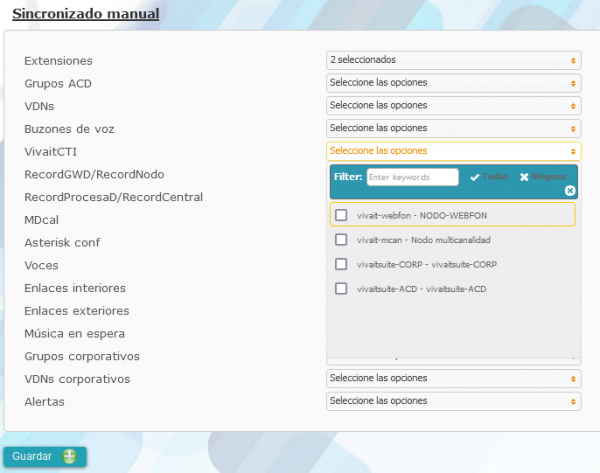The image size is (600, 473).
Task: Click the Sincronizado manual heading
Action: (86, 14)
